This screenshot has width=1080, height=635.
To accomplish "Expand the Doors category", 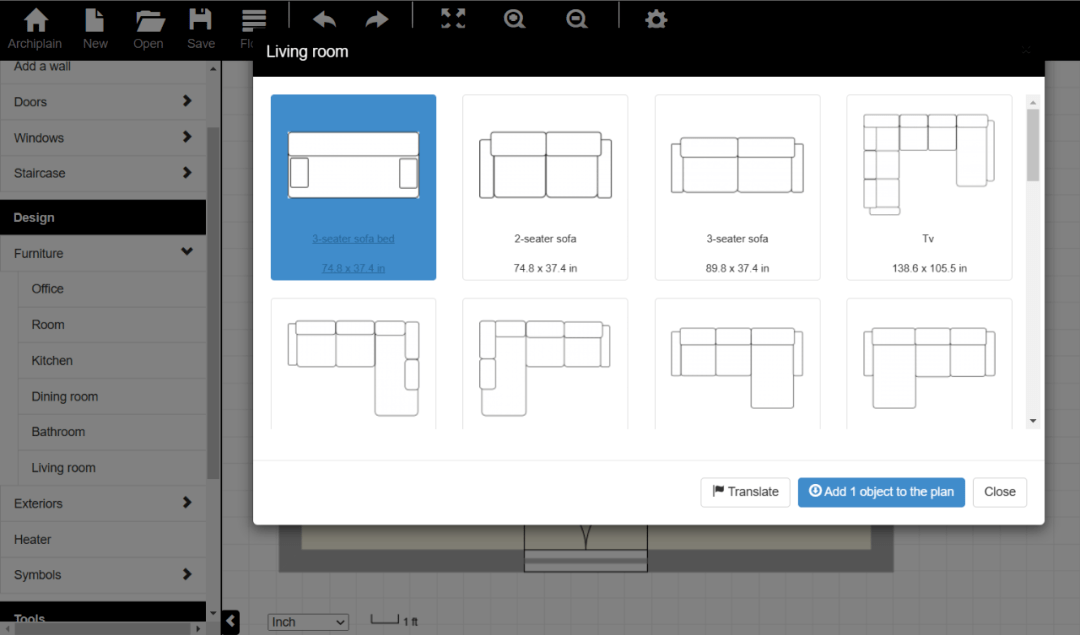I will pos(103,102).
